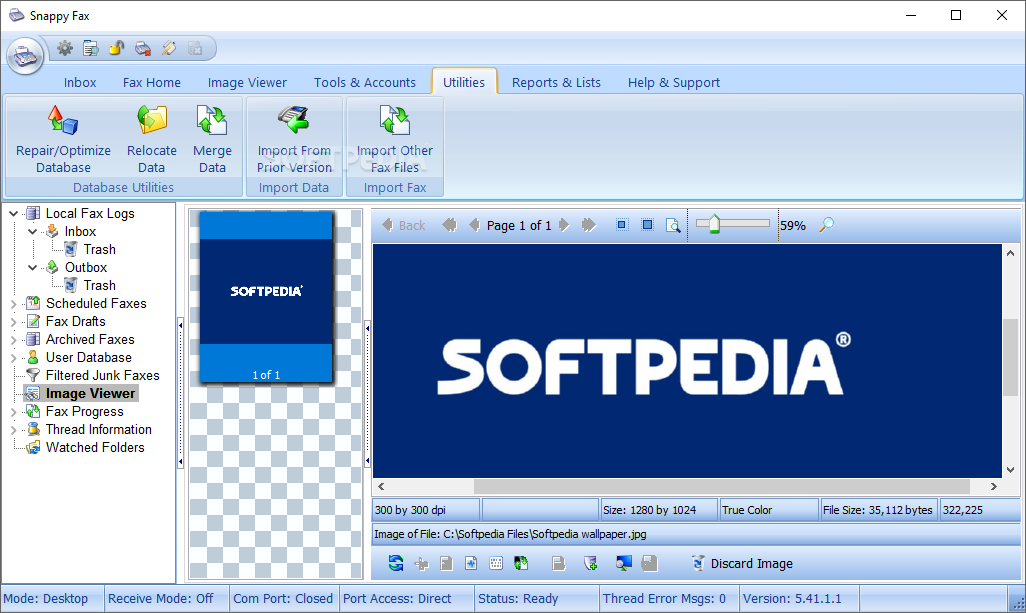1026x613 pixels.
Task: Click Import From Prior Version
Action: point(294,139)
